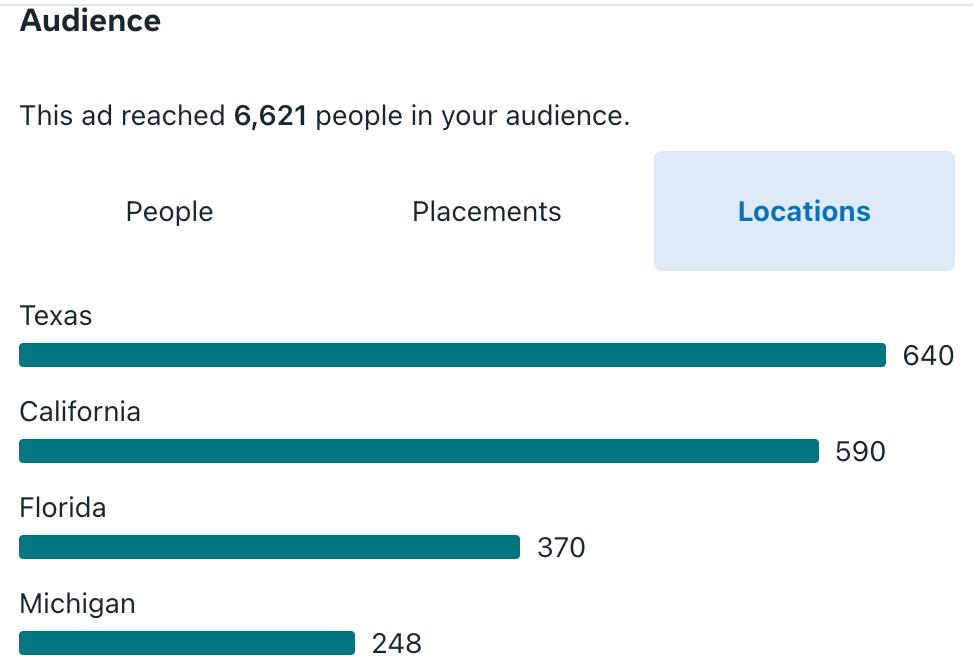This screenshot has height=668, width=974.
Task: Click the 370 value for Florida
Action: [561, 547]
